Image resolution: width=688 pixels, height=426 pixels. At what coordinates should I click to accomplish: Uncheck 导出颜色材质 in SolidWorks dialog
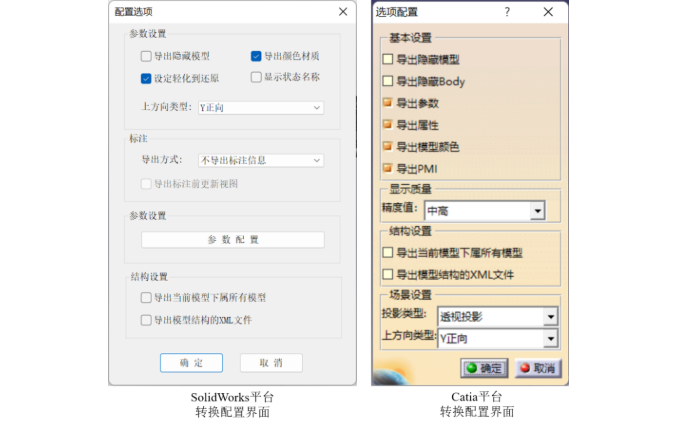[256, 56]
